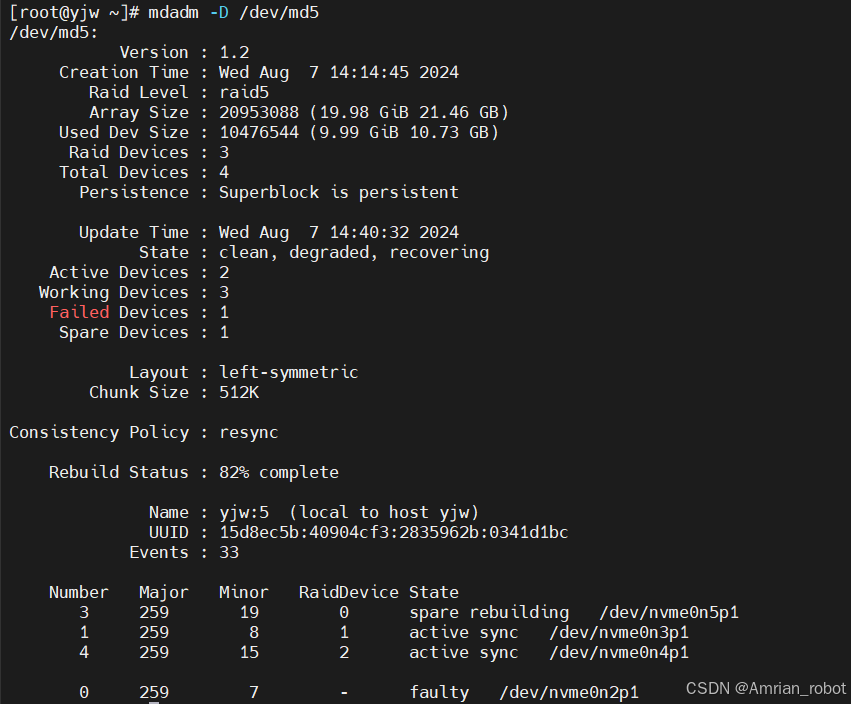Viewport: 851px width, 704px height.
Task: Click the faulty /dev/nvme0n2p1 device entry
Action: point(524,693)
